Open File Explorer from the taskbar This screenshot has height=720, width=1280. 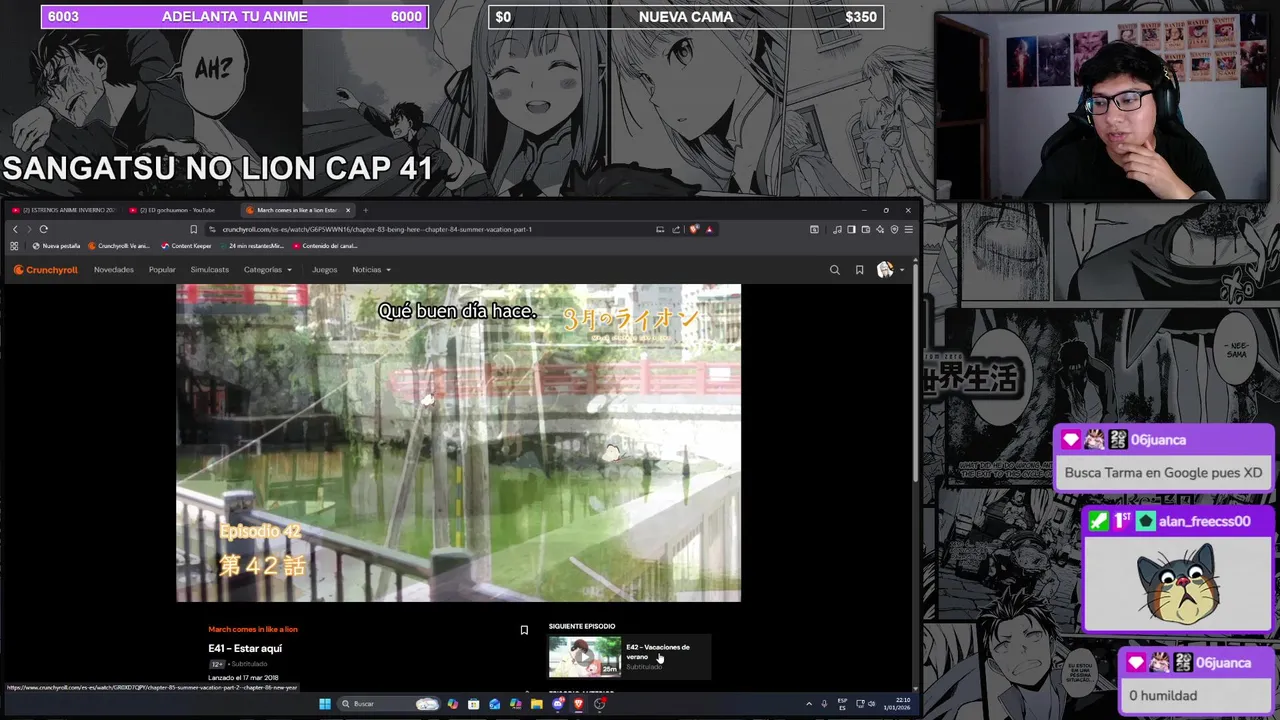point(536,704)
